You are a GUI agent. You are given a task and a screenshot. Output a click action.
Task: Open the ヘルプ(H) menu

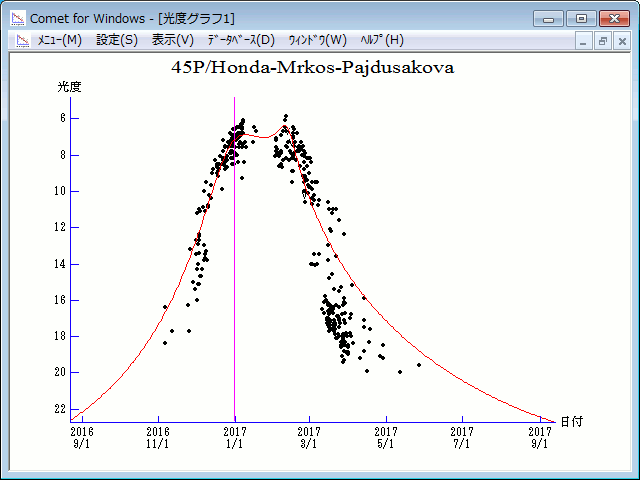[x=382, y=40]
